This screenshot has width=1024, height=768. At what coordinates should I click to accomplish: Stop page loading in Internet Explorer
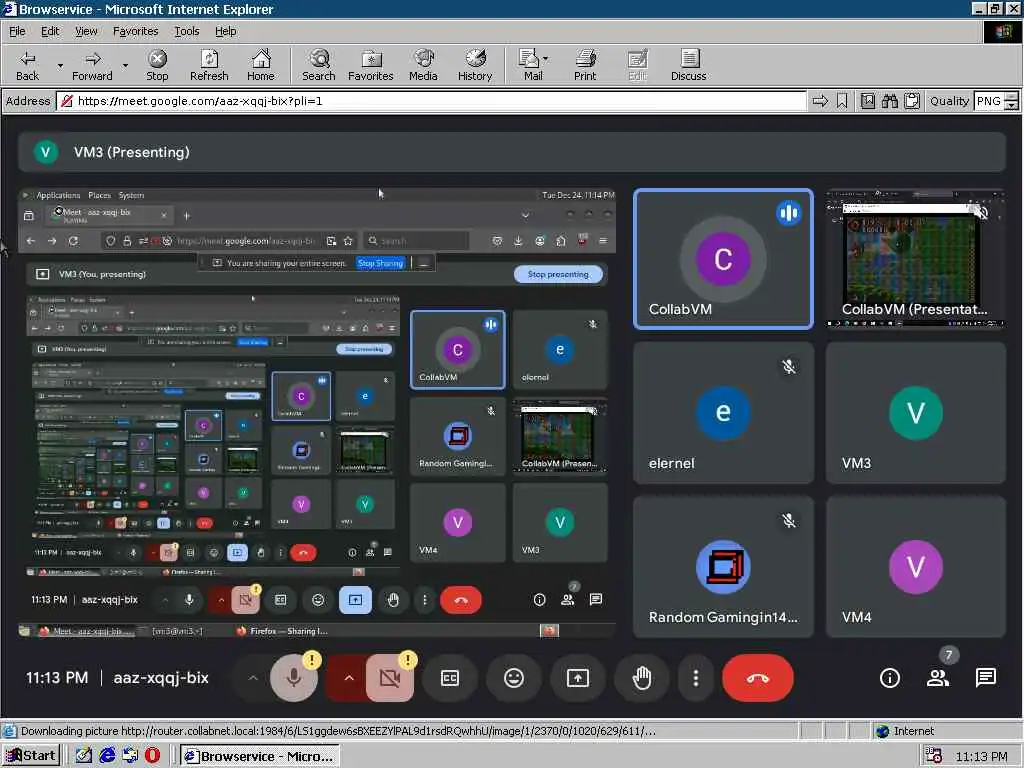(x=157, y=65)
